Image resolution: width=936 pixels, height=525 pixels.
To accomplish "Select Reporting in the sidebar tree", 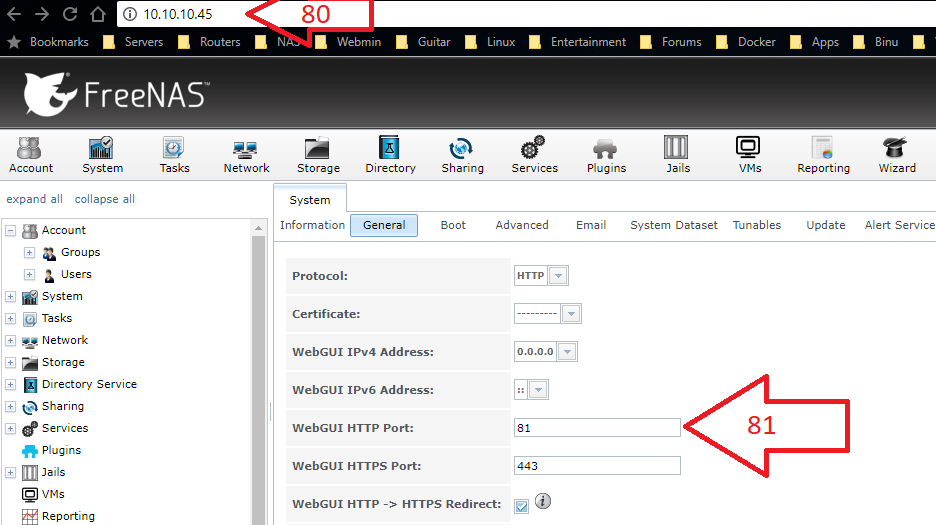I will [68, 516].
